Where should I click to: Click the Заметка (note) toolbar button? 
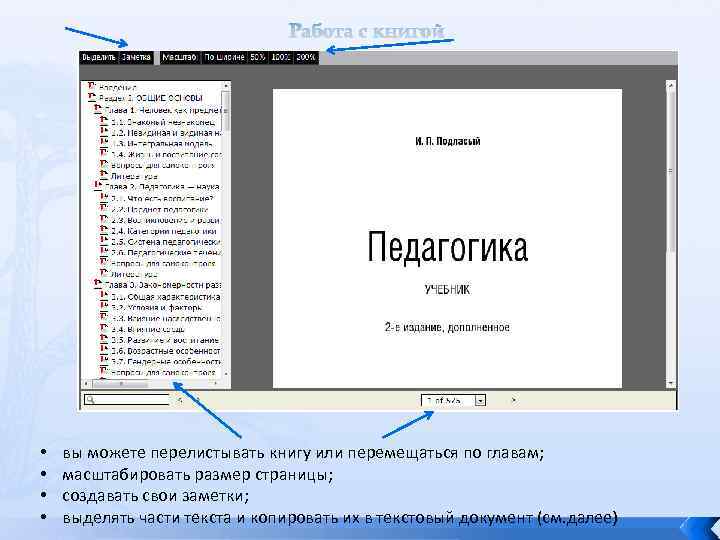tap(136, 57)
